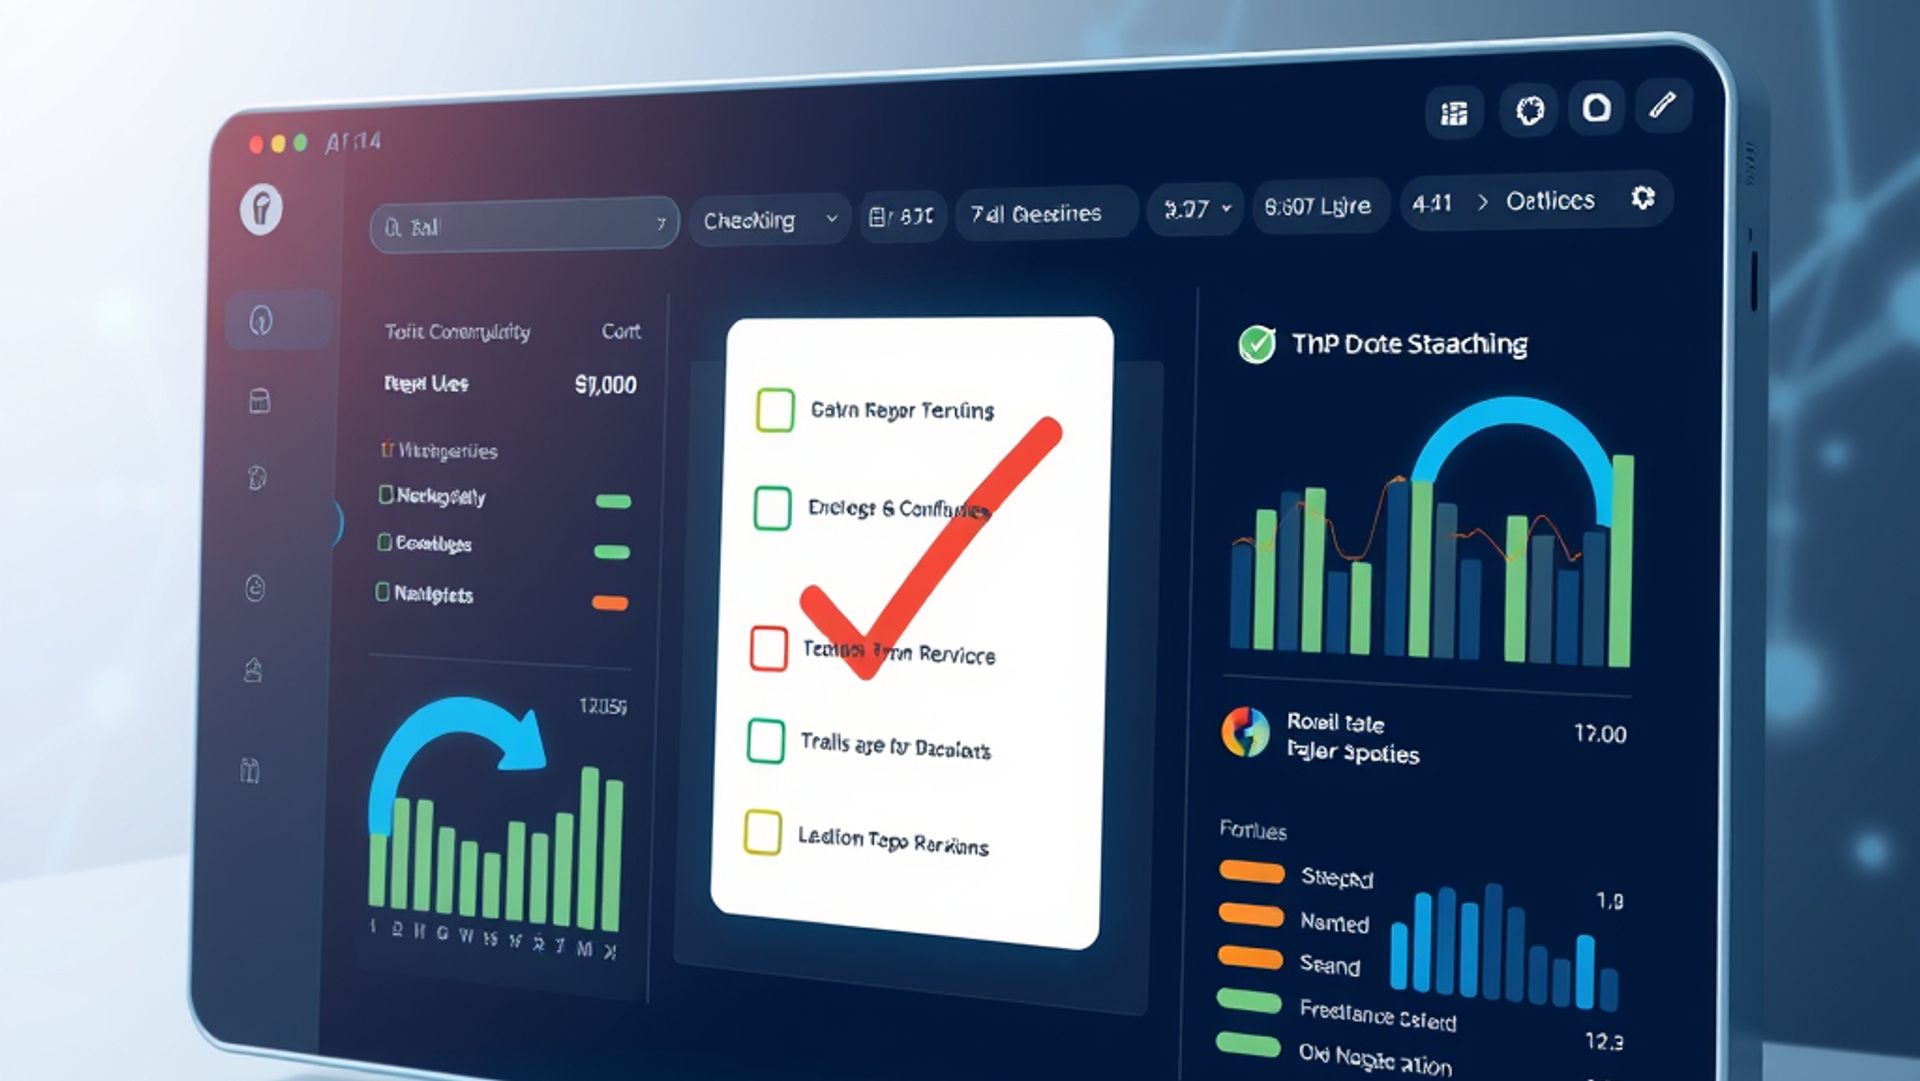Click the Stsepkd legend label

tap(1337, 877)
